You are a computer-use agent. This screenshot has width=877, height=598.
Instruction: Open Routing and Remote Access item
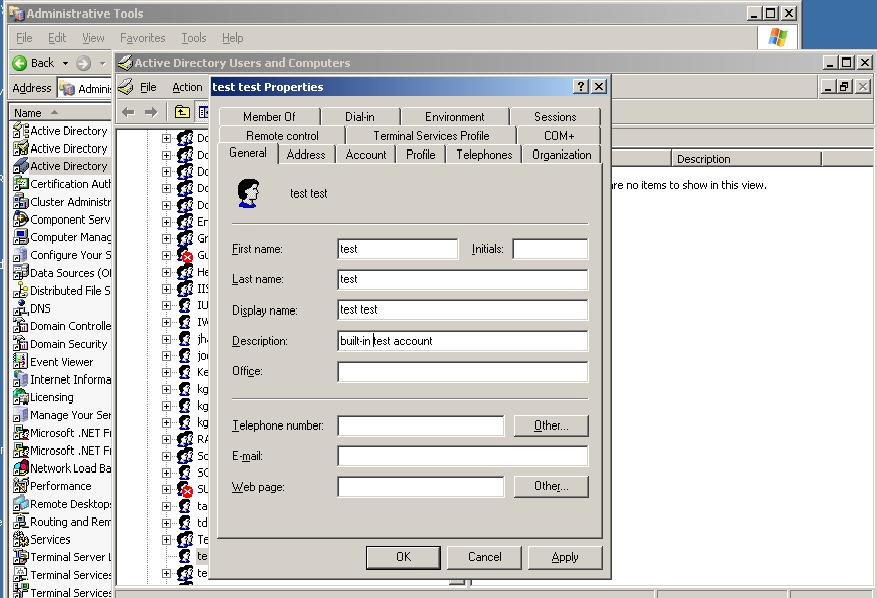62,522
